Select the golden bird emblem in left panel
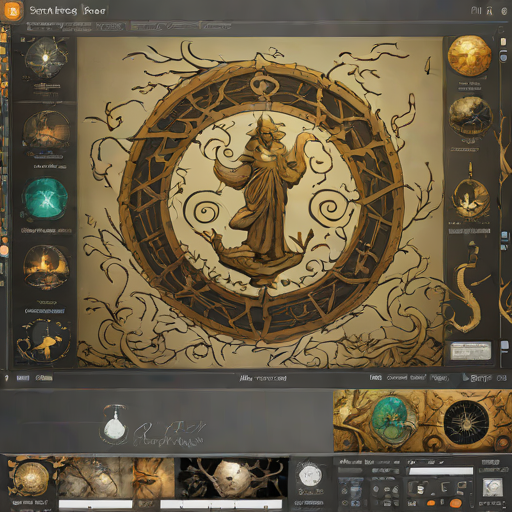This screenshot has height=512, width=512. click(43, 340)
